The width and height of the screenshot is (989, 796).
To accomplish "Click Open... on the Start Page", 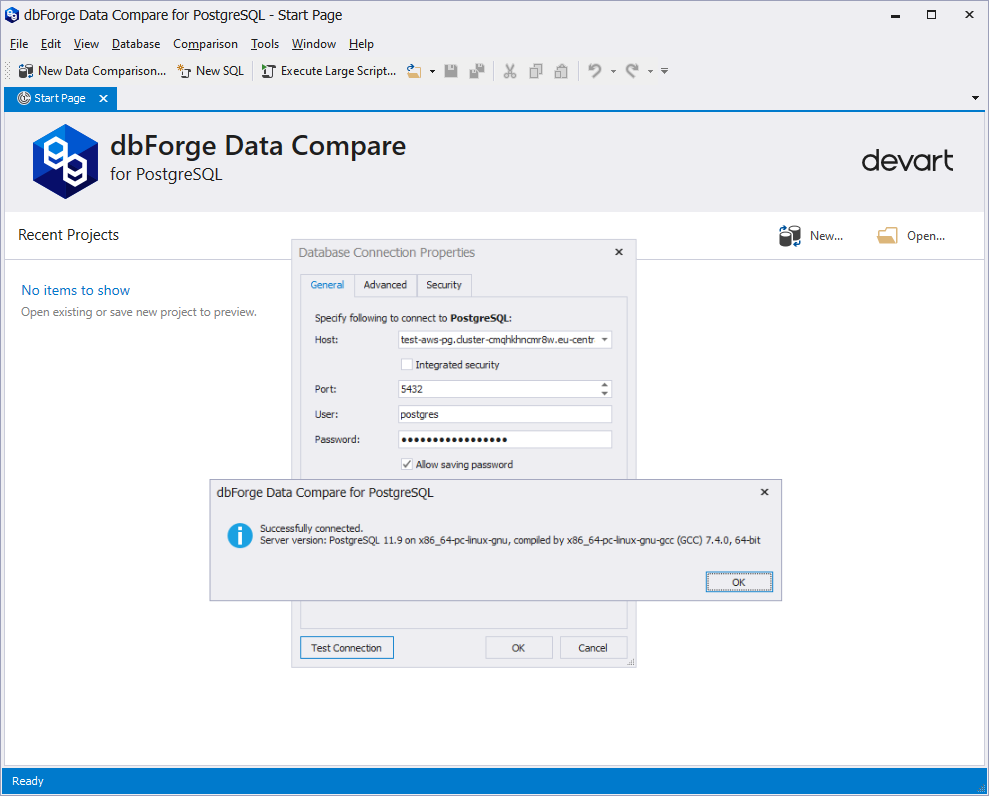I will 911,236.
